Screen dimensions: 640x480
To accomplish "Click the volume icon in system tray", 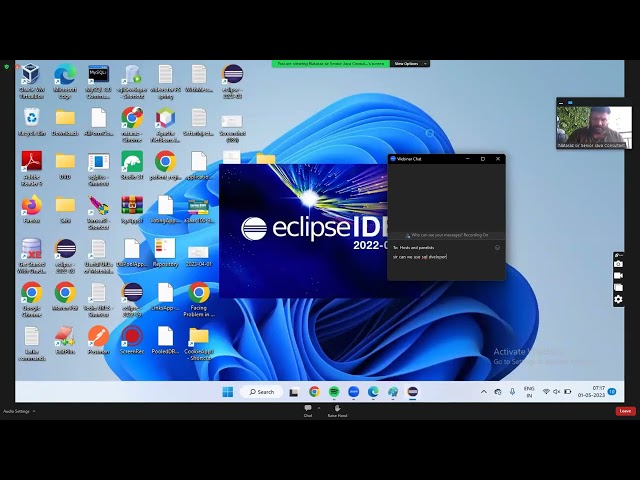I will pos(556,392).
